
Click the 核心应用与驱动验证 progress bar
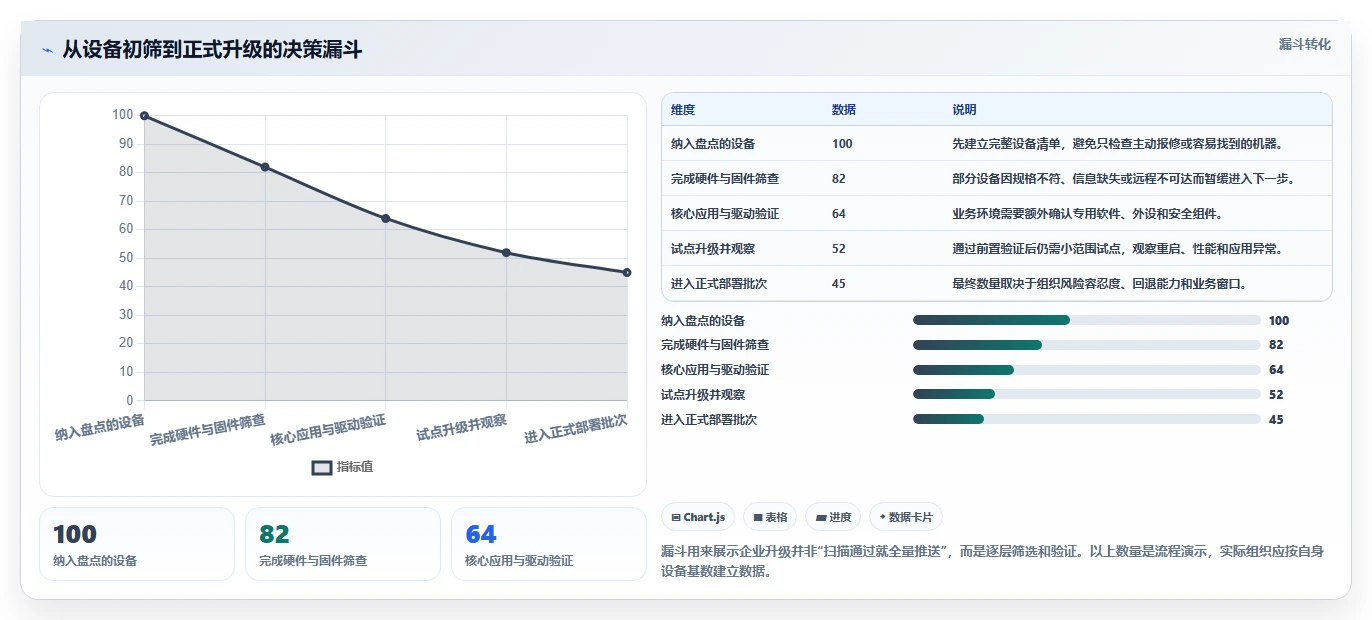[x=1086, y=370]
